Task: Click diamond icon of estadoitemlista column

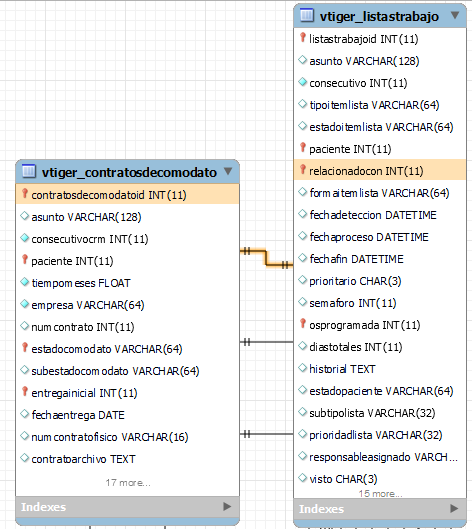Action: pyautogui.click(x=303, y=126)
